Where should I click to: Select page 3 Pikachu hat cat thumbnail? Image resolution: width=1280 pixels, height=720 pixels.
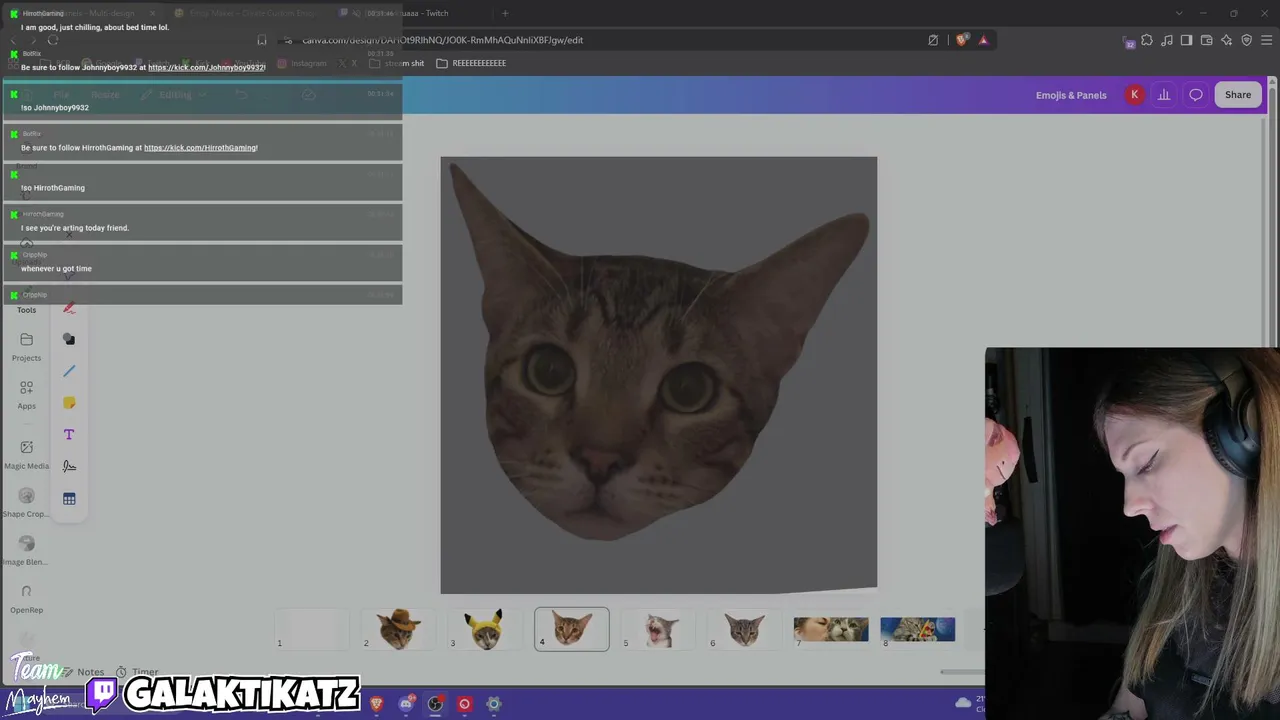(x=485, y=629)
